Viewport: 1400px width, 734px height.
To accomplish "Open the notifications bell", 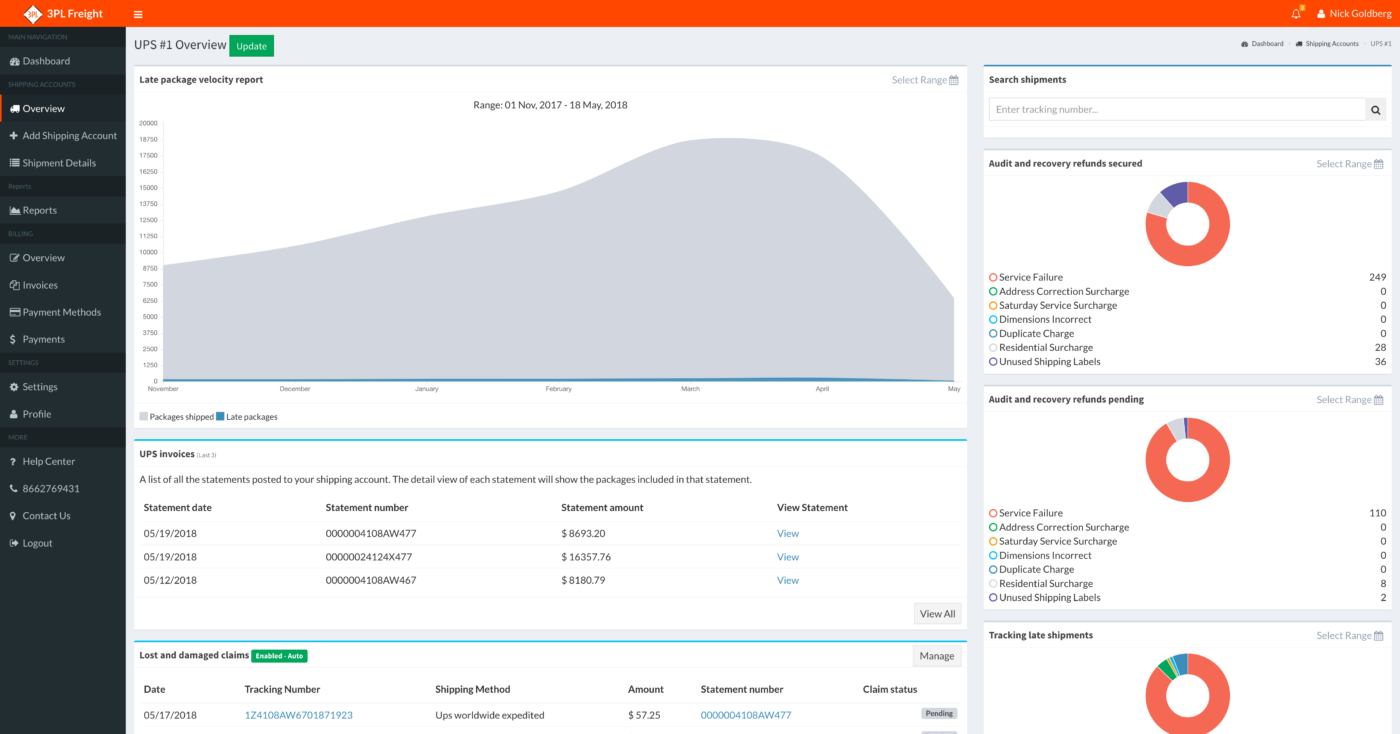I will coord(1297,13).
